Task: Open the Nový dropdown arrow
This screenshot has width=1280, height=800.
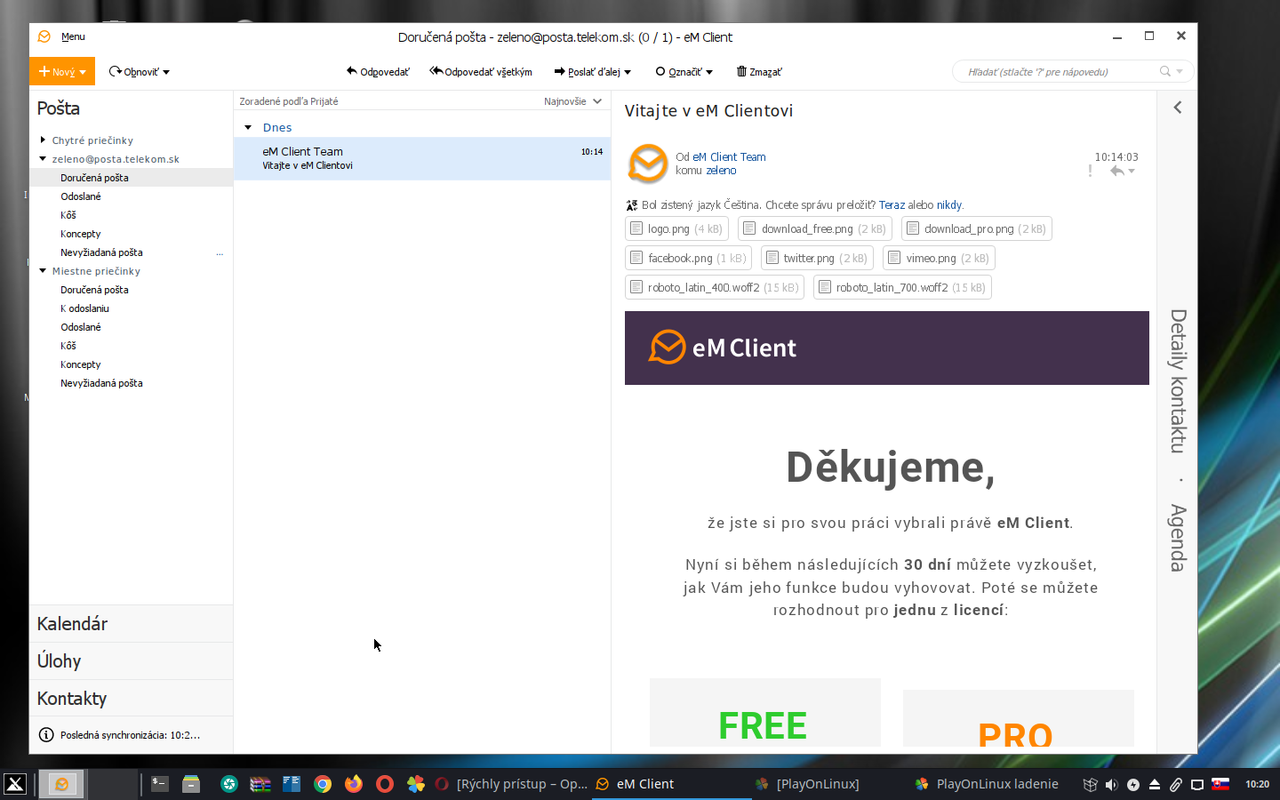Action: [84, 72]
